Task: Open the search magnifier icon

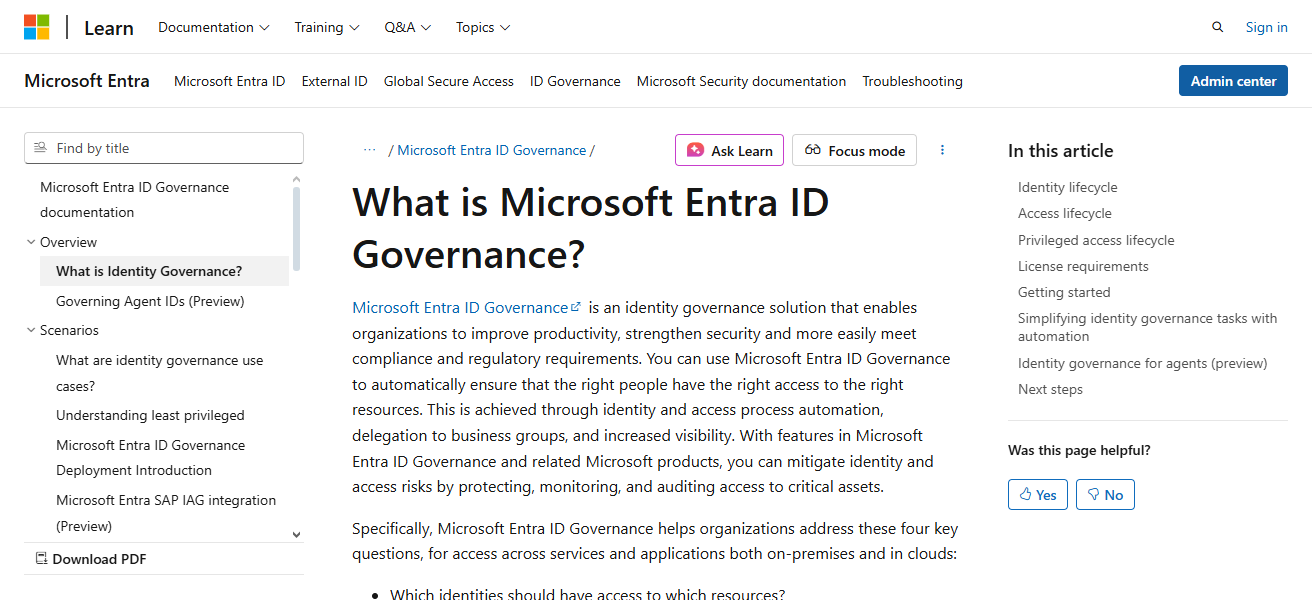Action: pos(1217,27)
